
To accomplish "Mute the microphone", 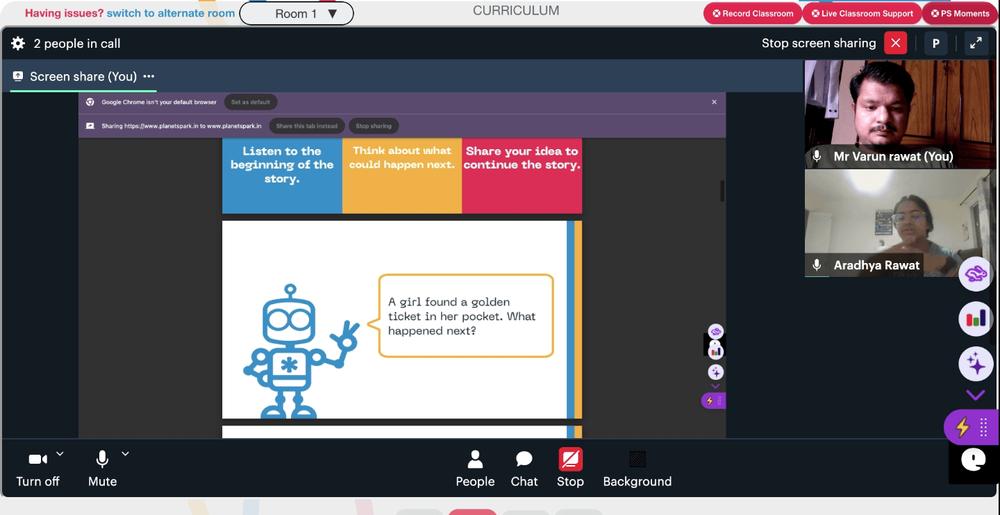I will [102, 468].
